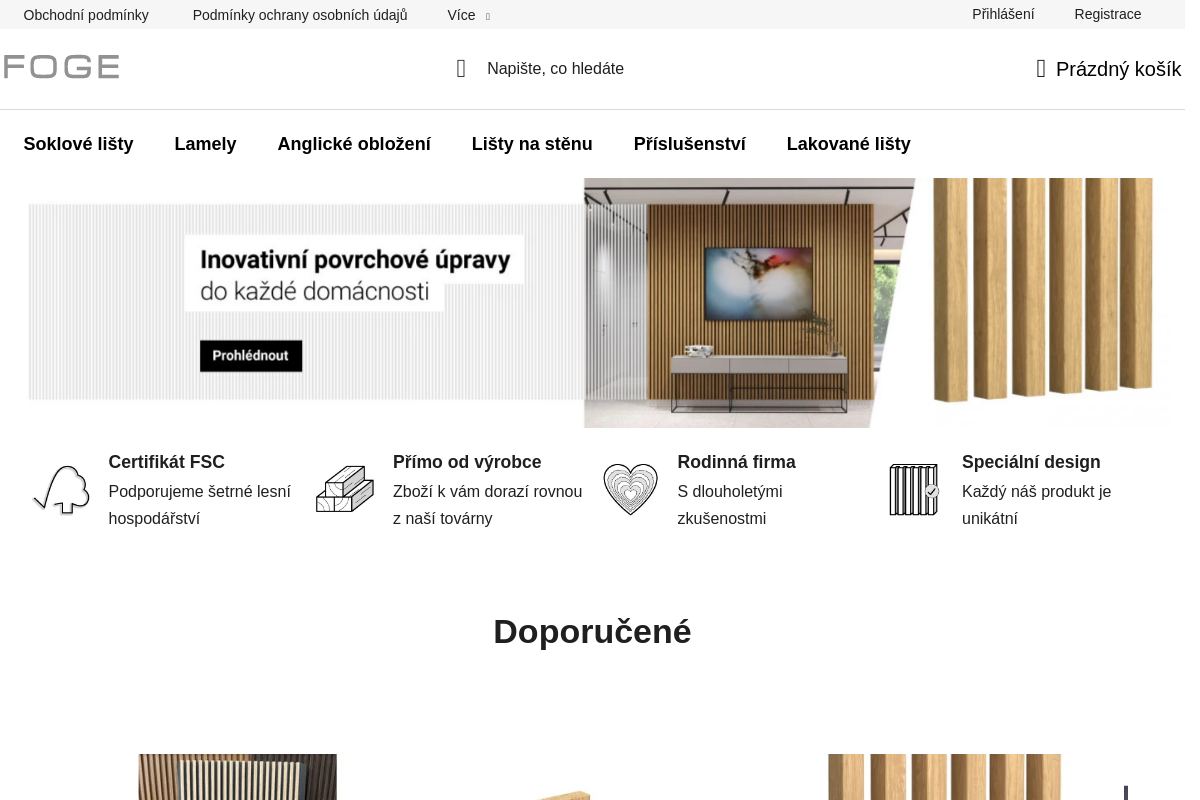Click the family firm heart icon
1200x800 pixels.
(630, 490)
